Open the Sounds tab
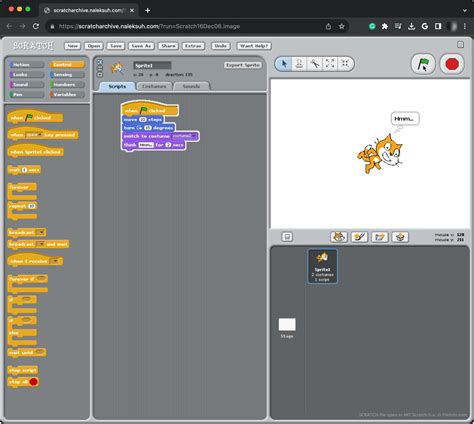The image size is (474, 424). 191,86
